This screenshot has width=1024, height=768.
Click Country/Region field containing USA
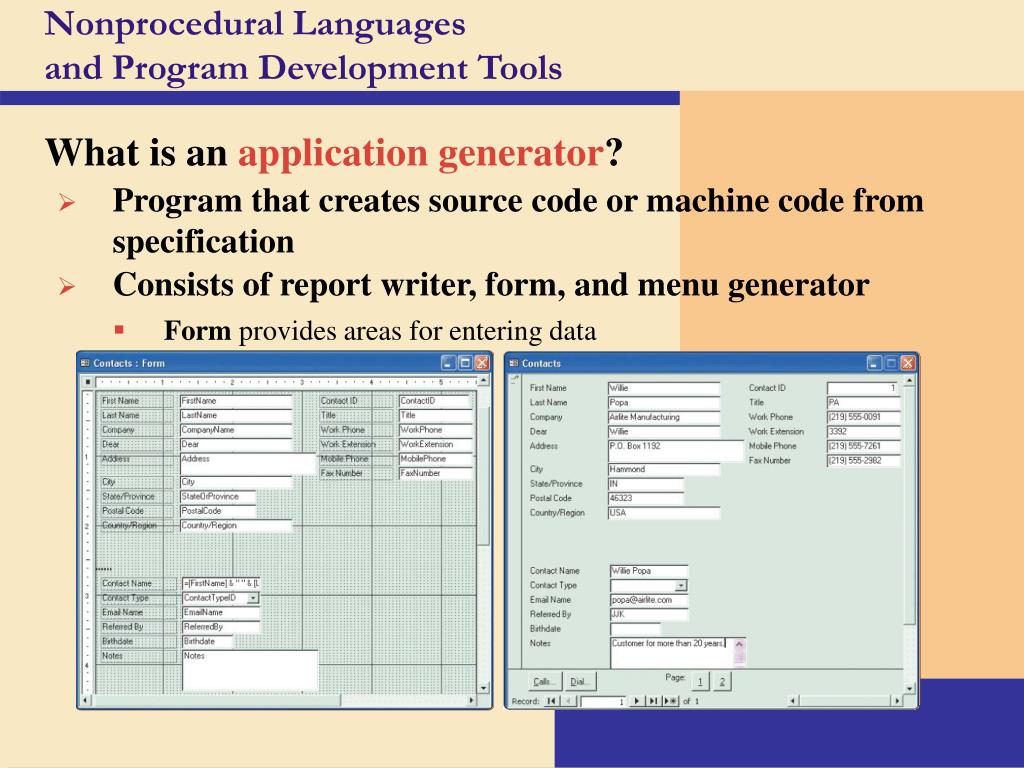(x=664, y=513)
